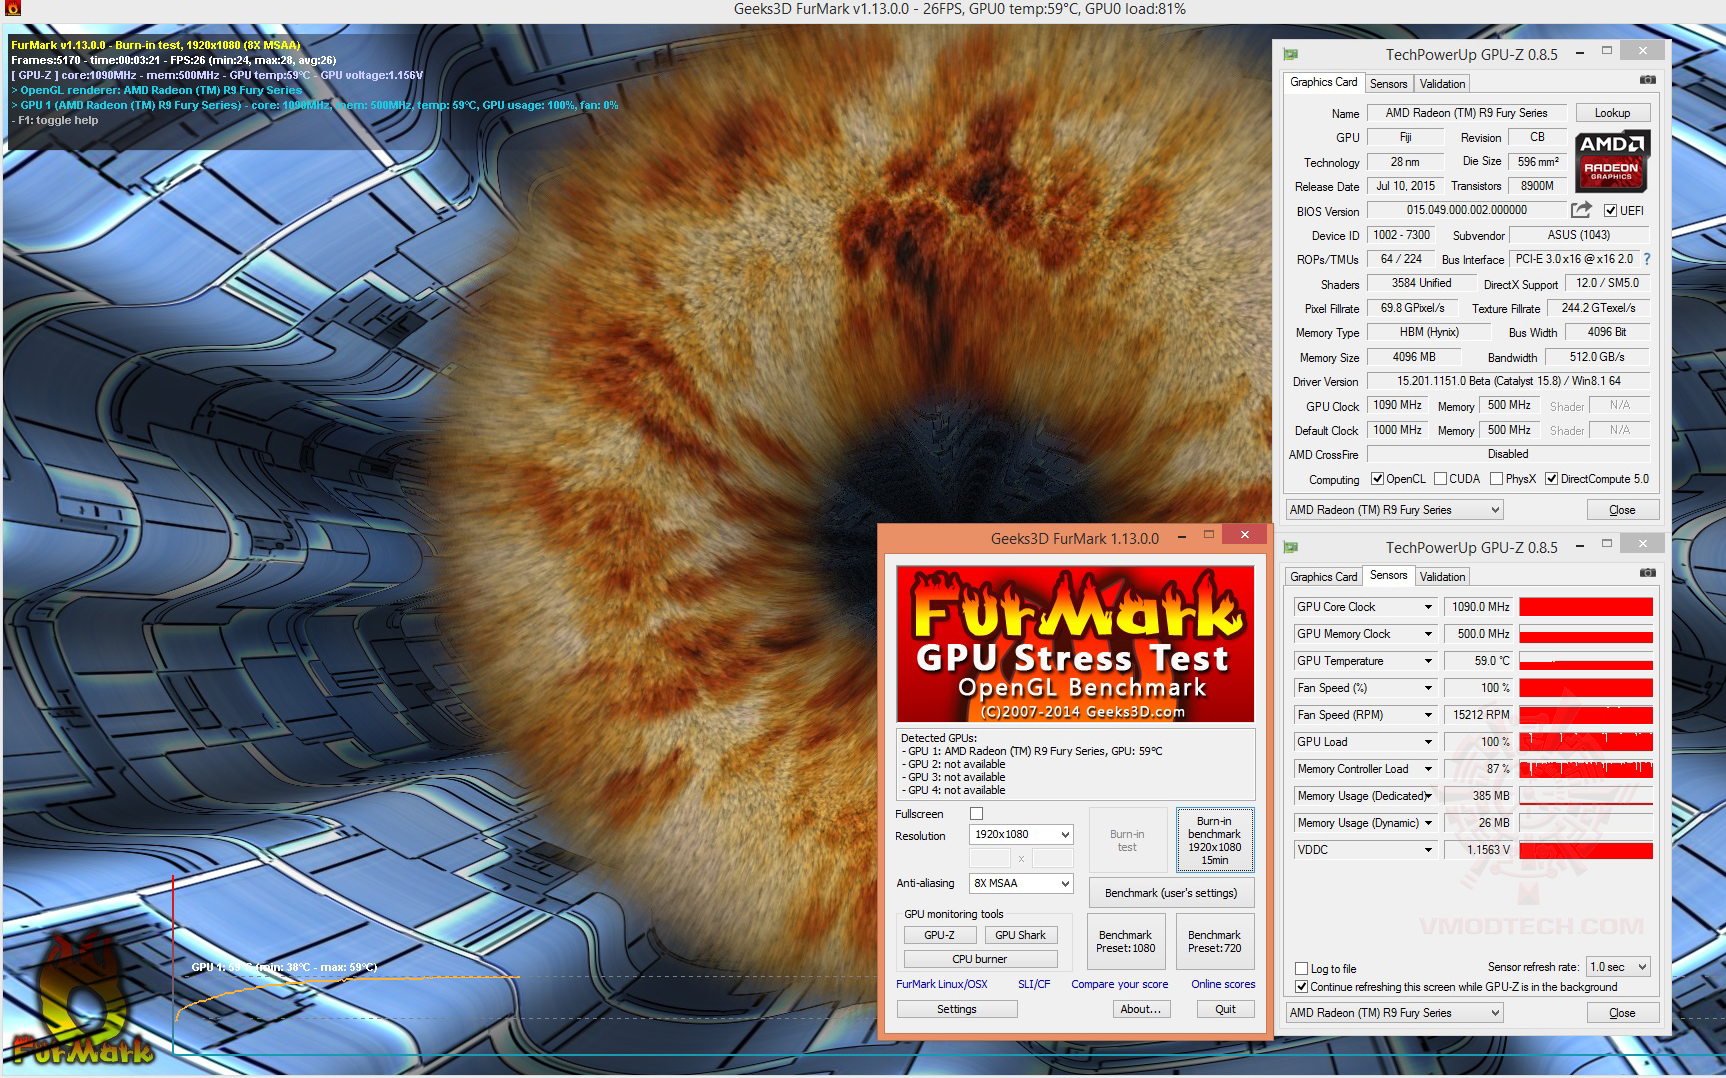The image size is (1726, 1078).
Task: Open the GPU Core Clock sensor dropdown arrow
Action: coord(1428,607)
